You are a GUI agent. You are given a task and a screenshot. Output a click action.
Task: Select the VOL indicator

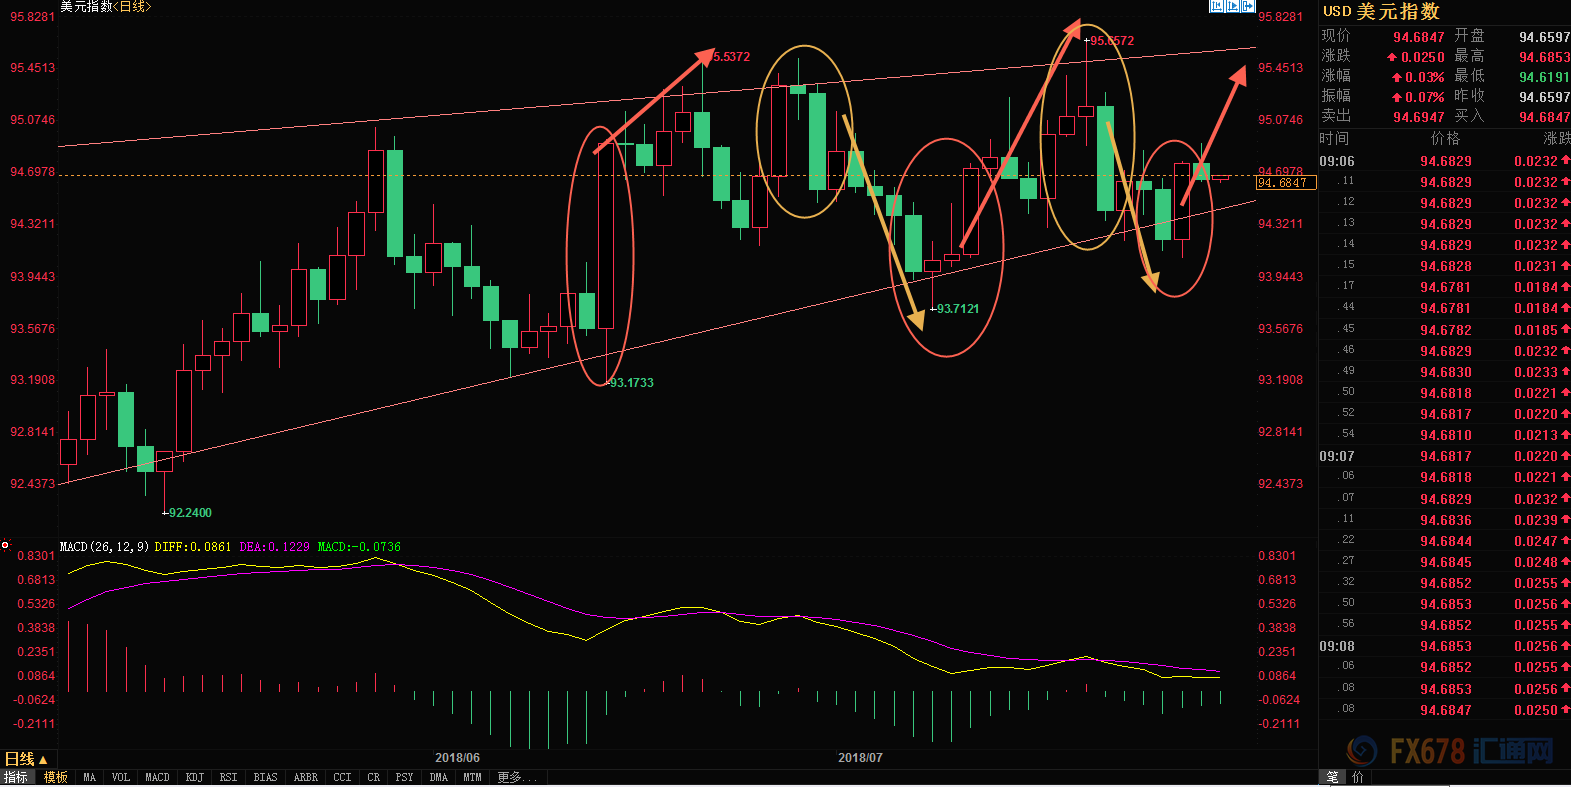121,777
